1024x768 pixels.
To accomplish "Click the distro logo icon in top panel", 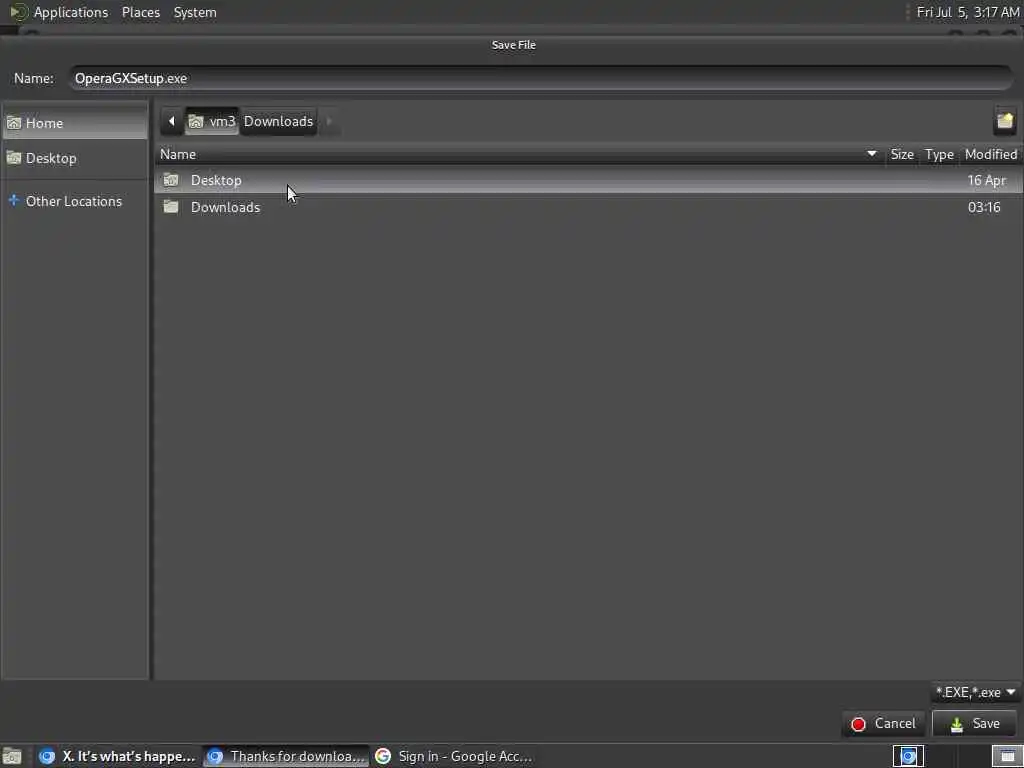I will 18,12.
